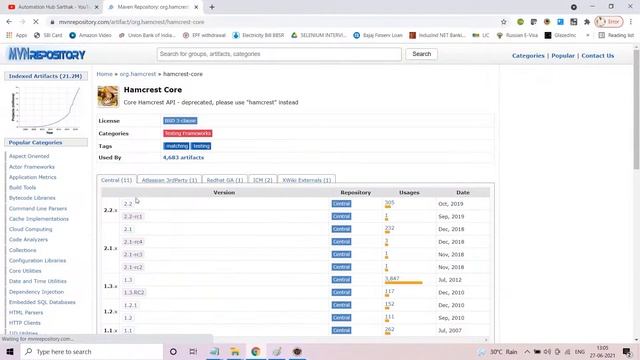Click the Central badge for version 2.2
The image size is (640, 360).
[x=341, y=204]
